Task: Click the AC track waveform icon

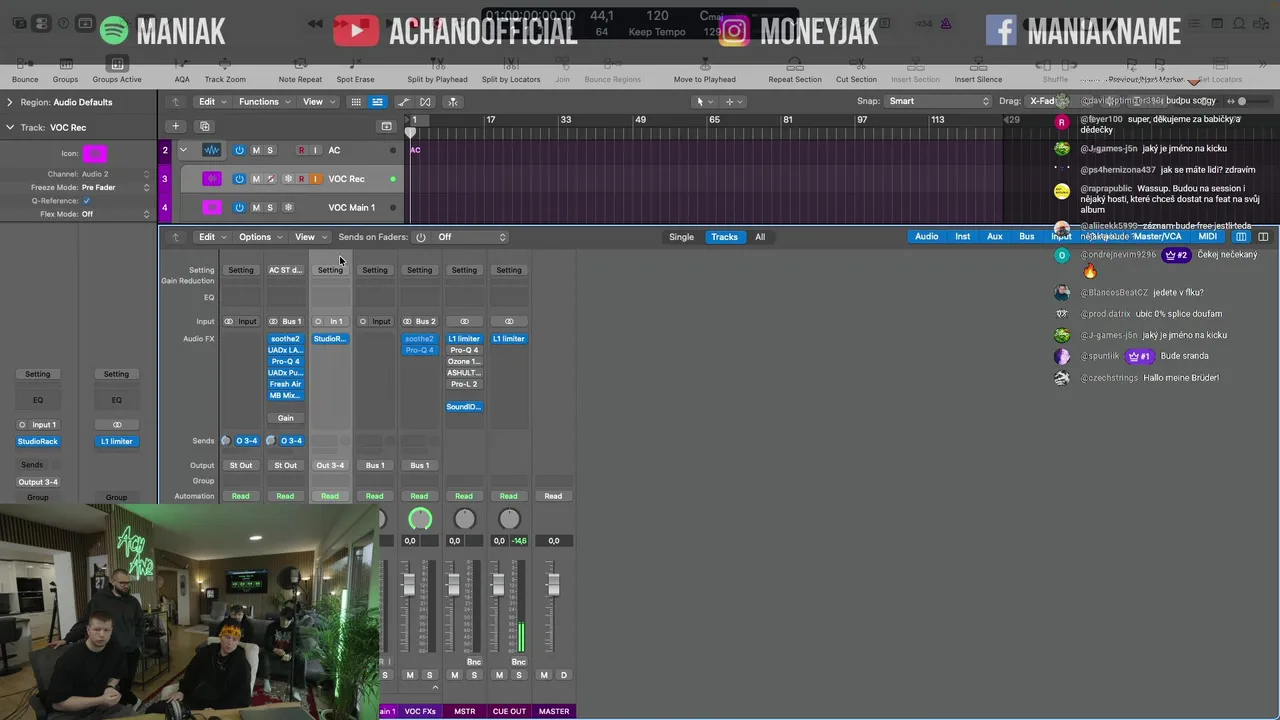Action: click(212, 150)
